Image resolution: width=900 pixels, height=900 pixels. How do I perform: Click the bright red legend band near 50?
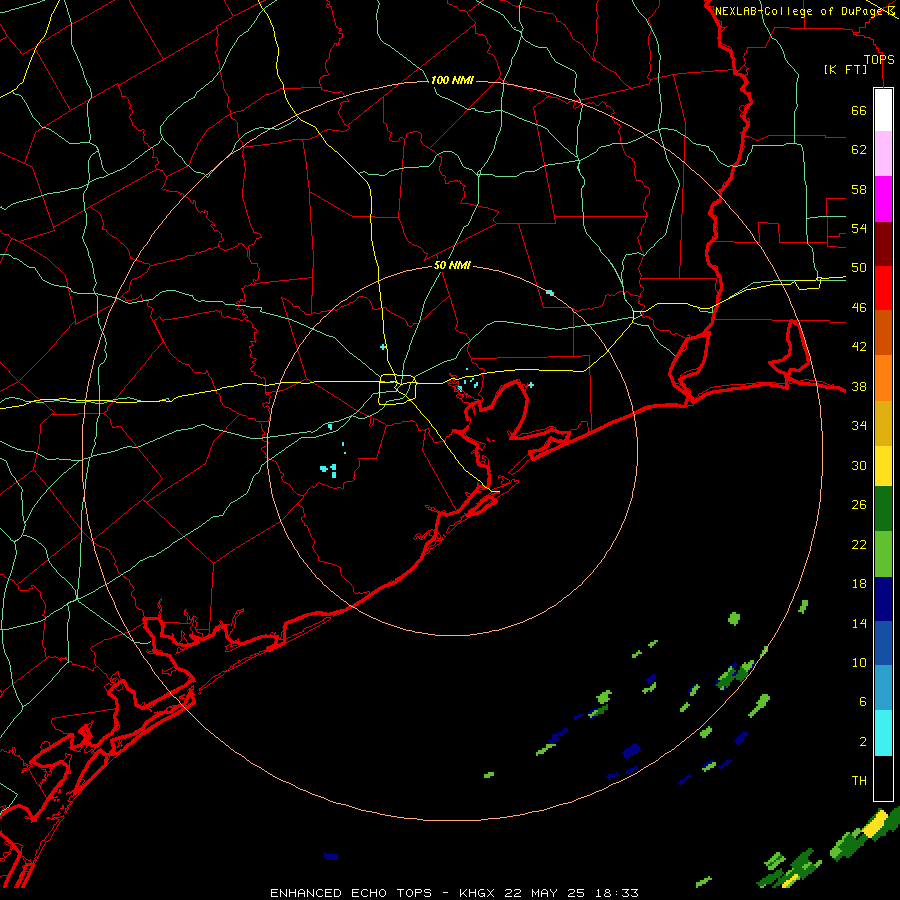click(883, 288)
